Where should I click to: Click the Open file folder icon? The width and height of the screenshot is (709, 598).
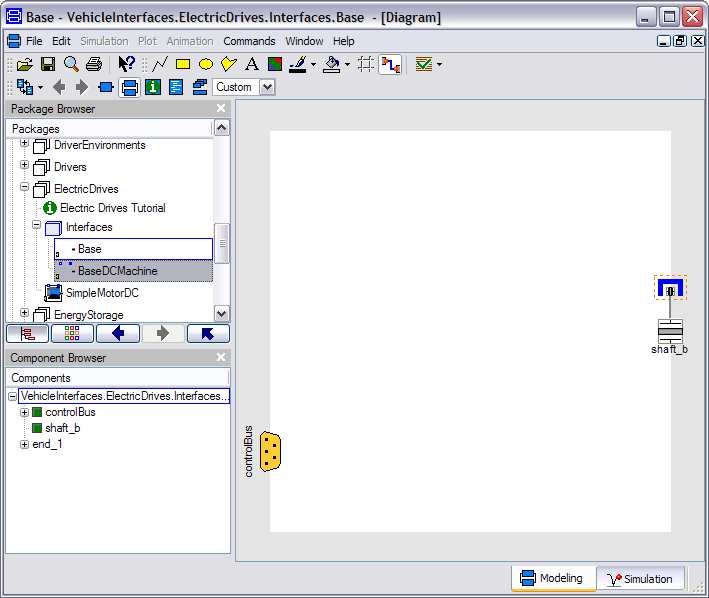(25, 64)
